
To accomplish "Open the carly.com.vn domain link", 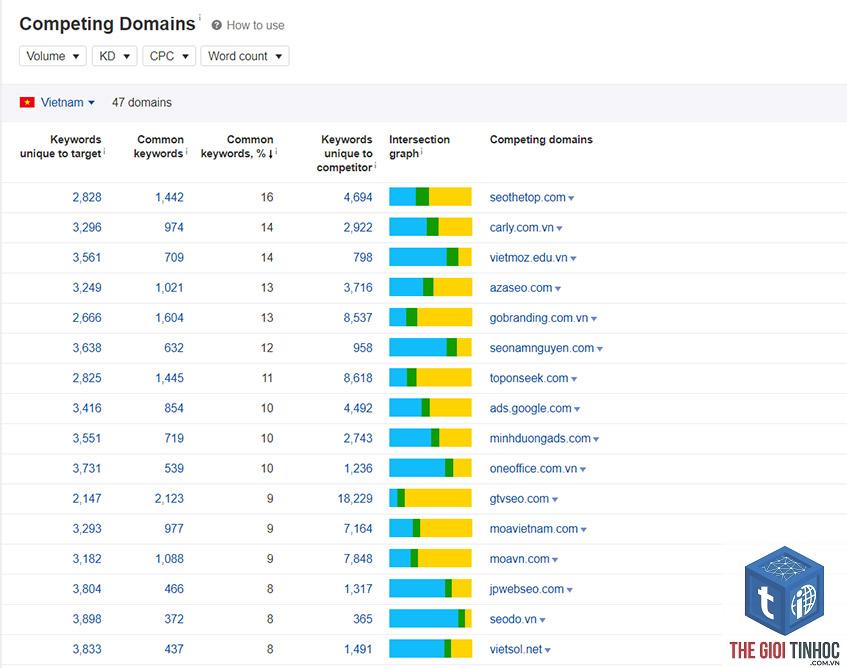I will pos(521,227).
